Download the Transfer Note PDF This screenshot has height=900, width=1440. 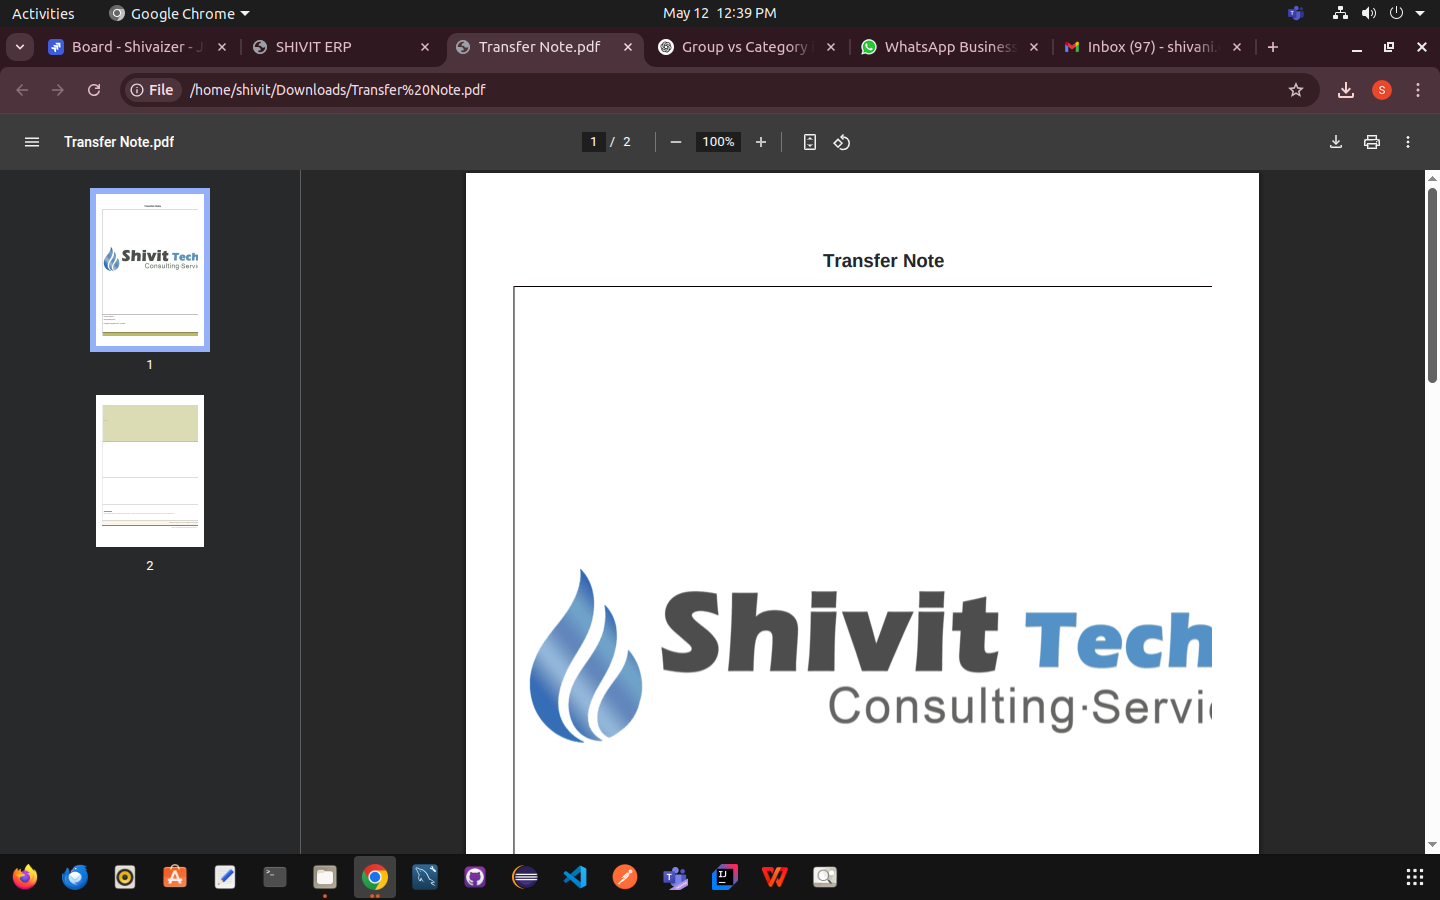[1336, 142]
